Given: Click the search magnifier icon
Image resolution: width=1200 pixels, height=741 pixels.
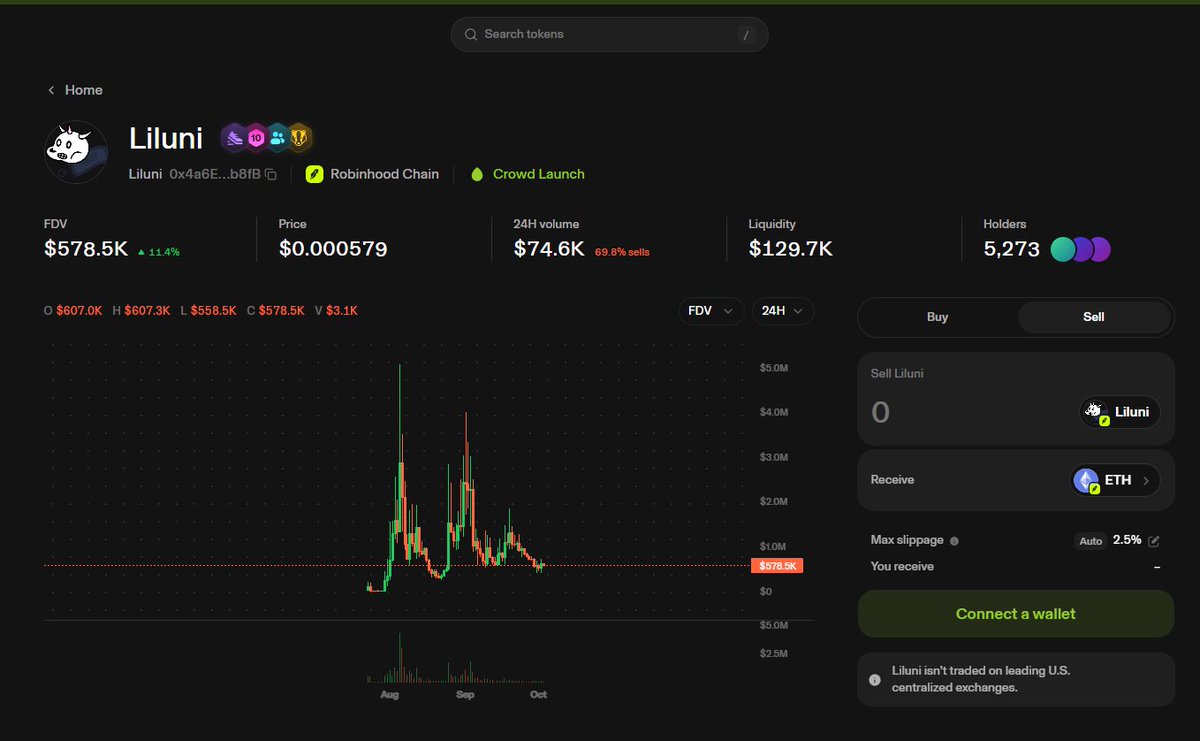Looking at the screenshot, I should 471,34.
